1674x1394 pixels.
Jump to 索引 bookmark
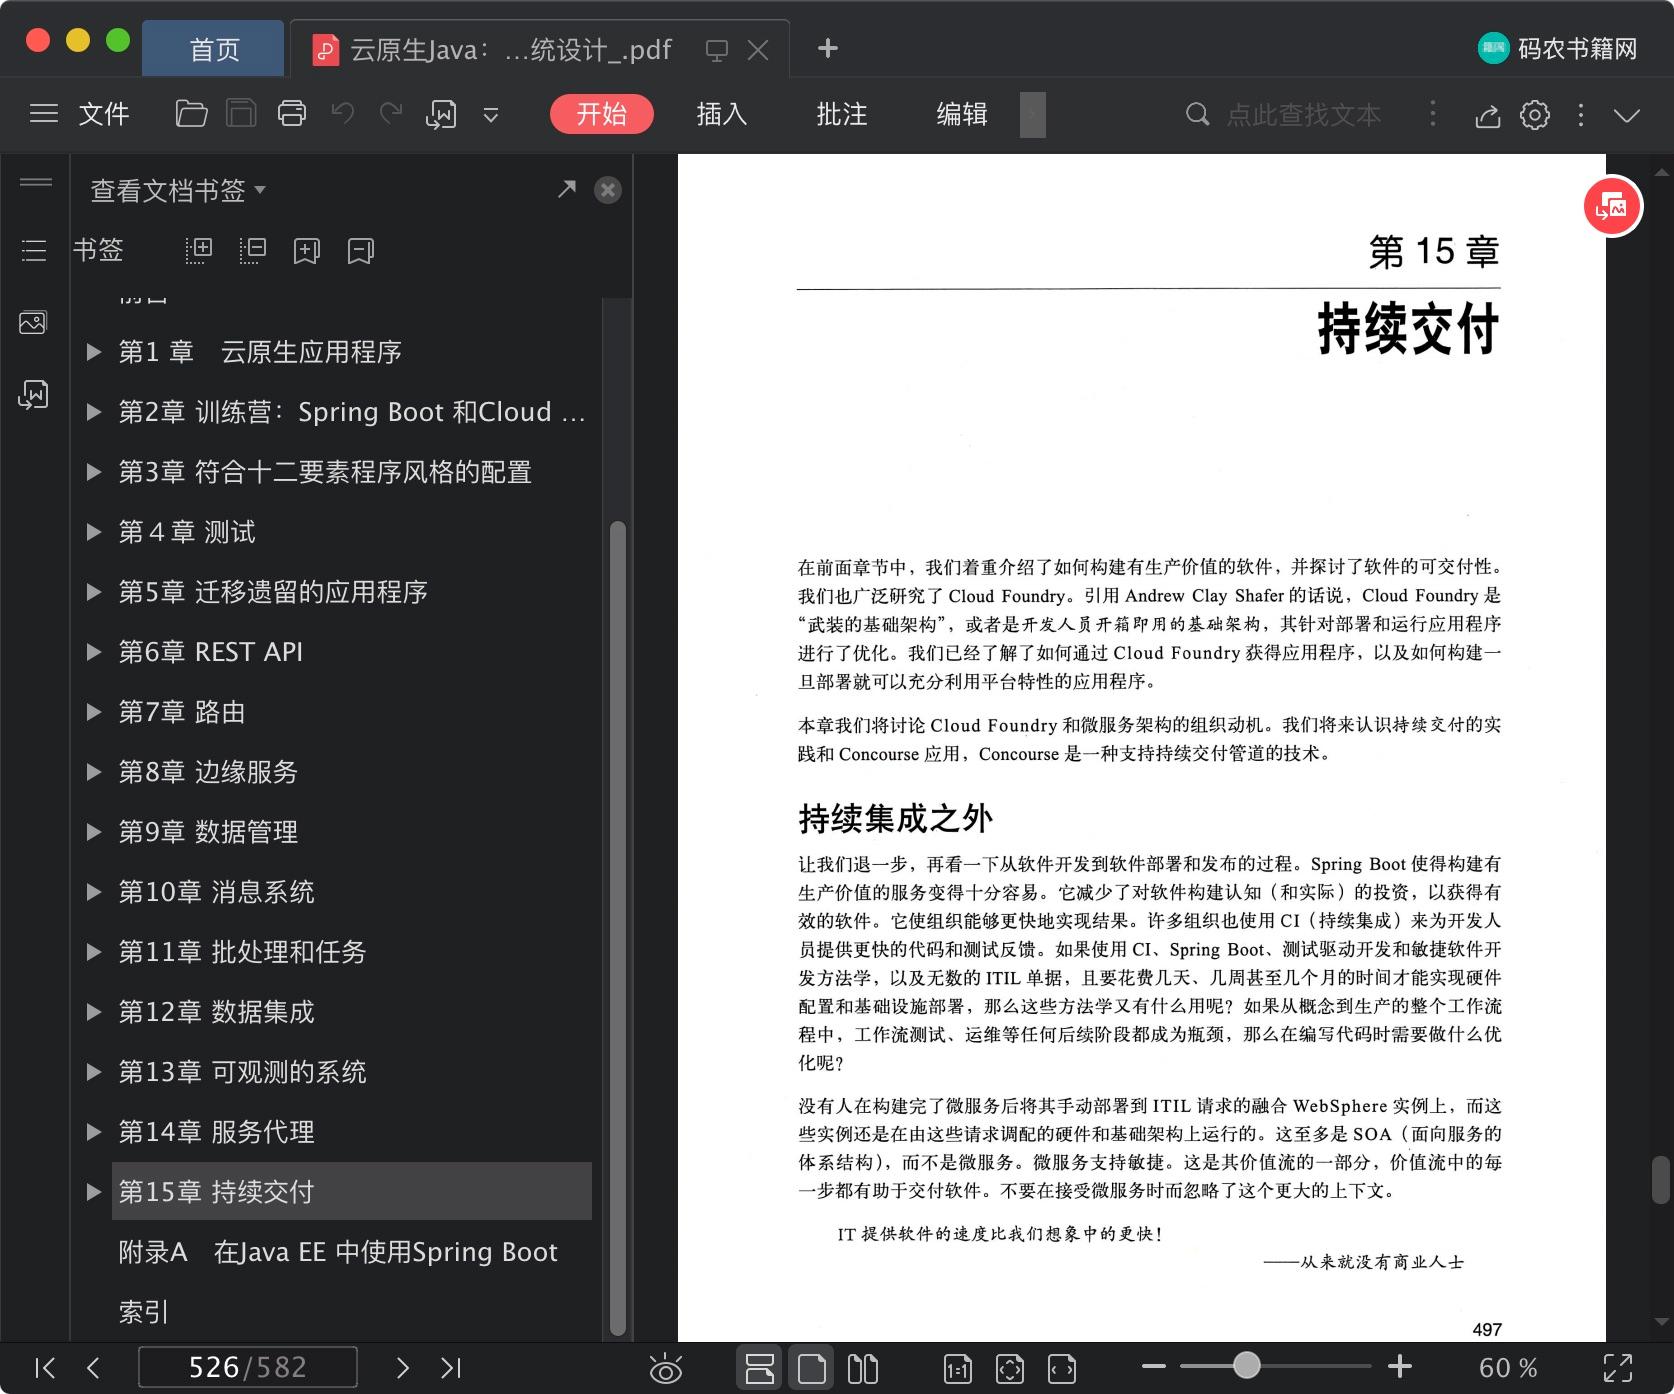pos(144,1312)
